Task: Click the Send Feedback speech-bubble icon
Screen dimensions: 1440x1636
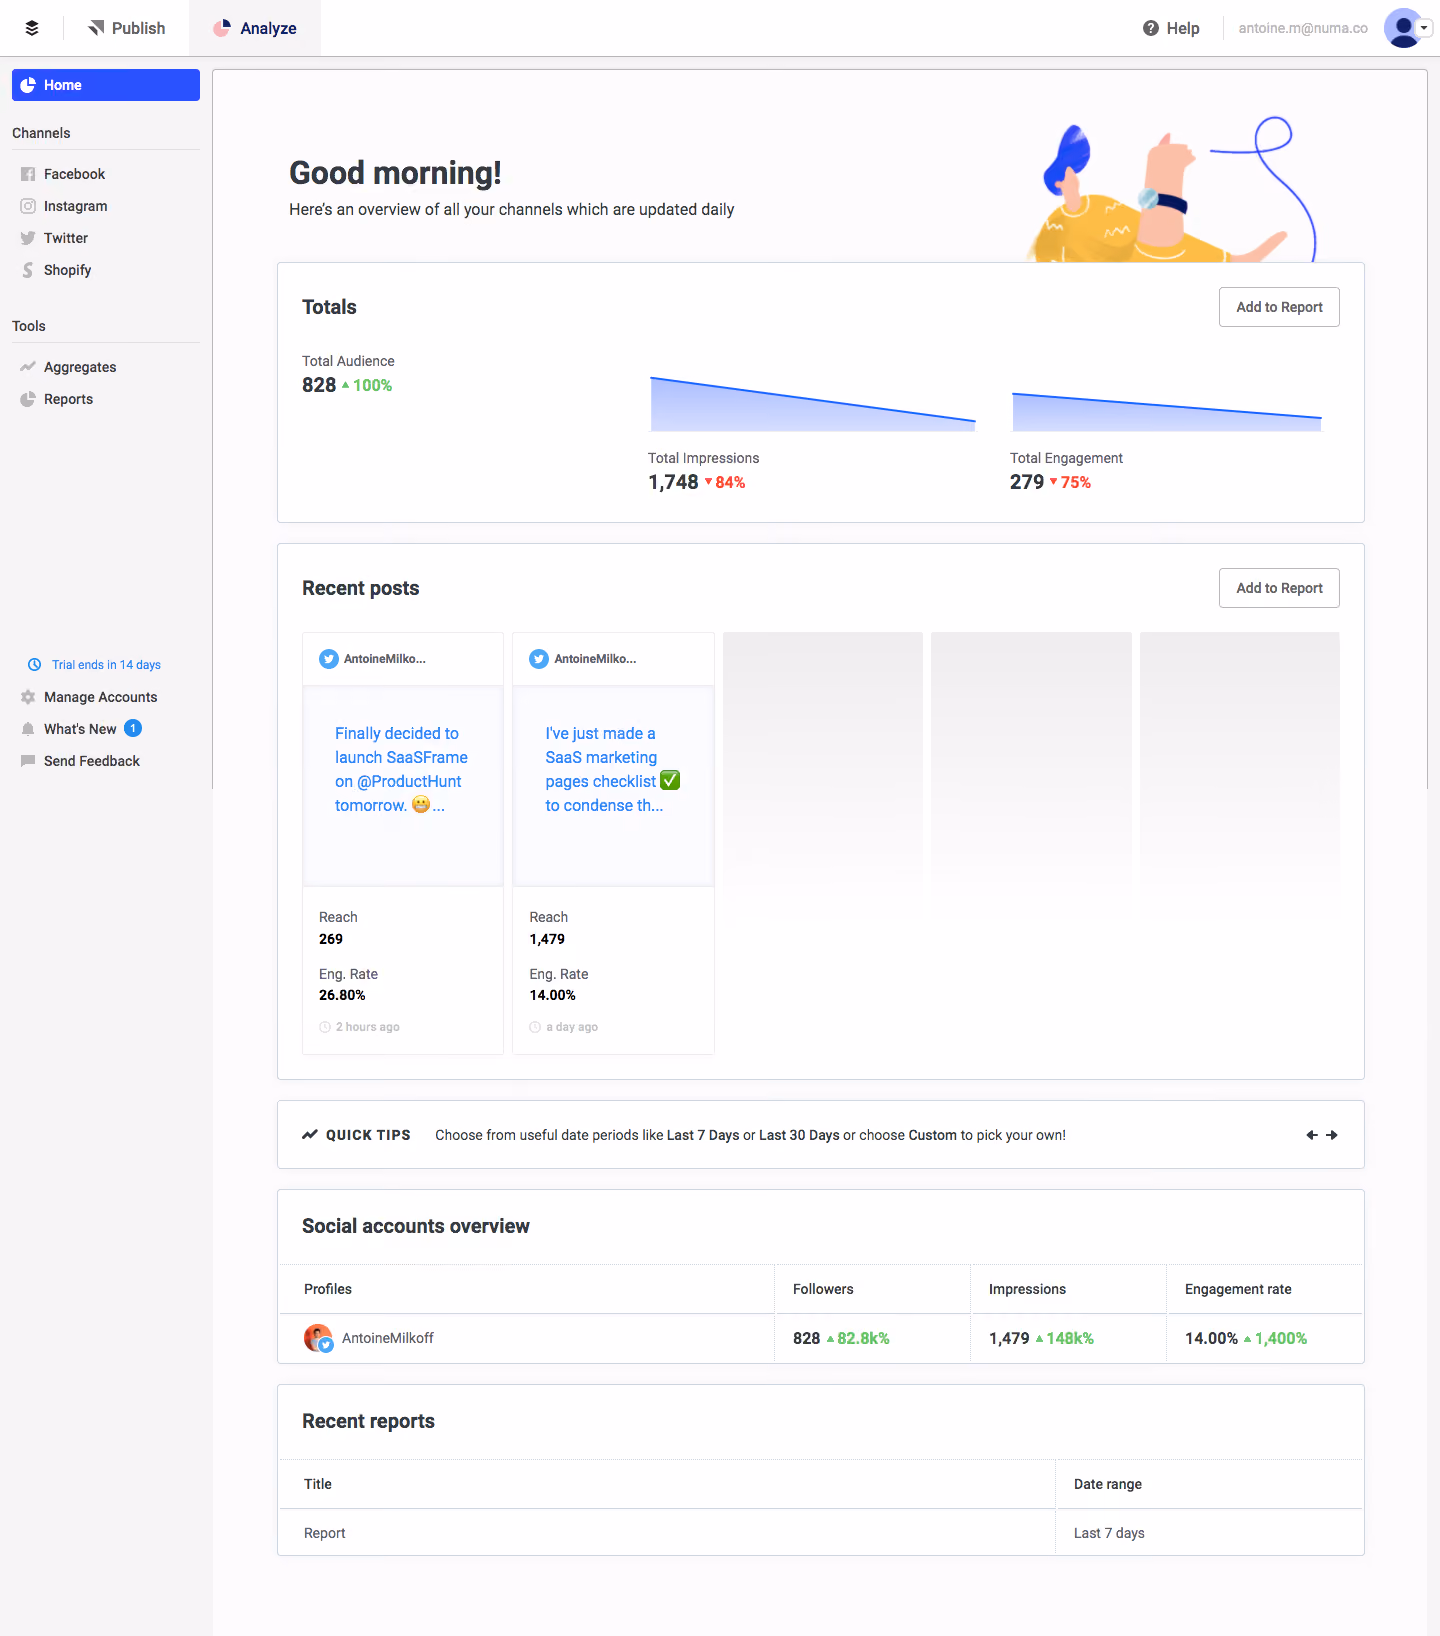Action: tap(28, 761)
